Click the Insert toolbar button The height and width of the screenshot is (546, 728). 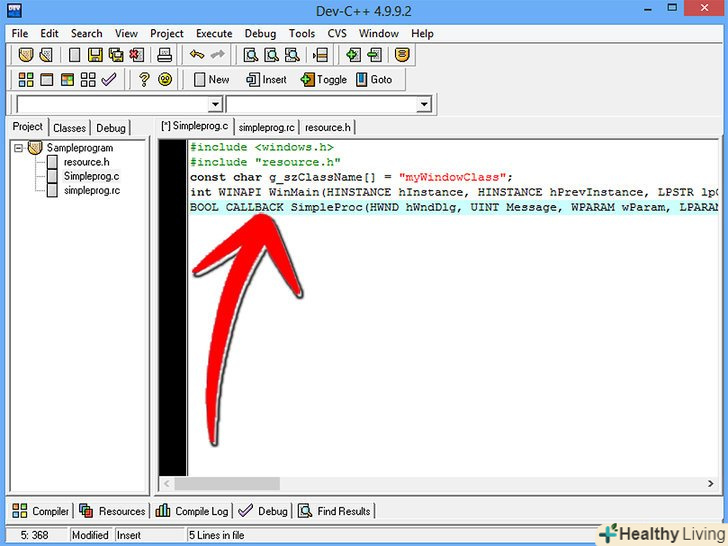[266, 79]
